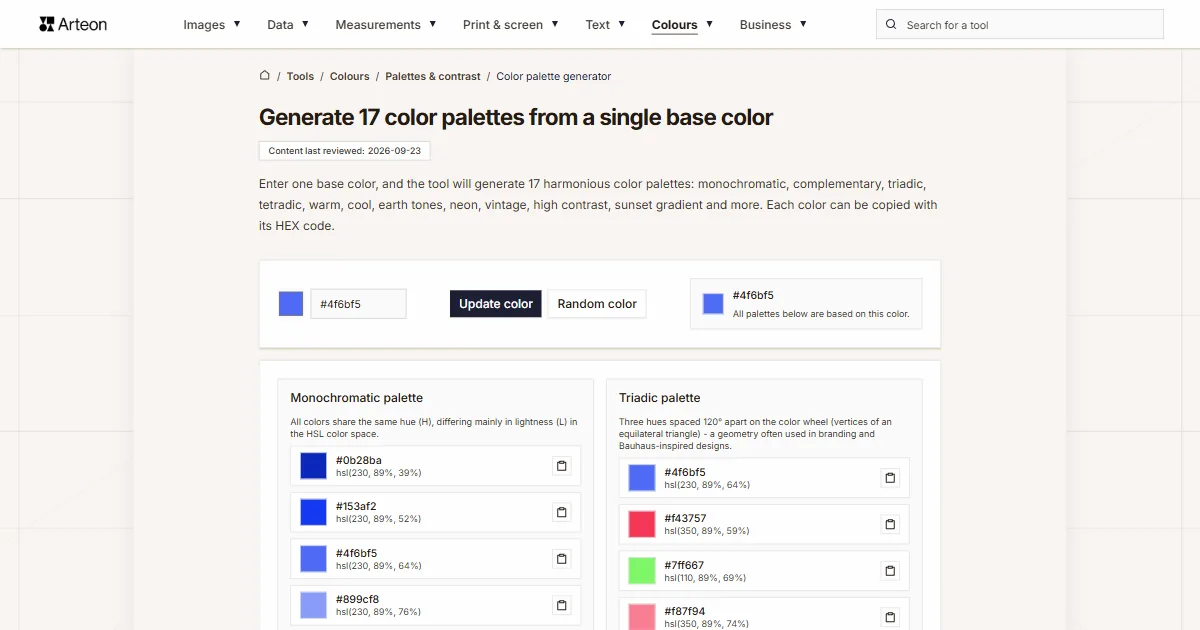Open the Images menu

(212, 25)
